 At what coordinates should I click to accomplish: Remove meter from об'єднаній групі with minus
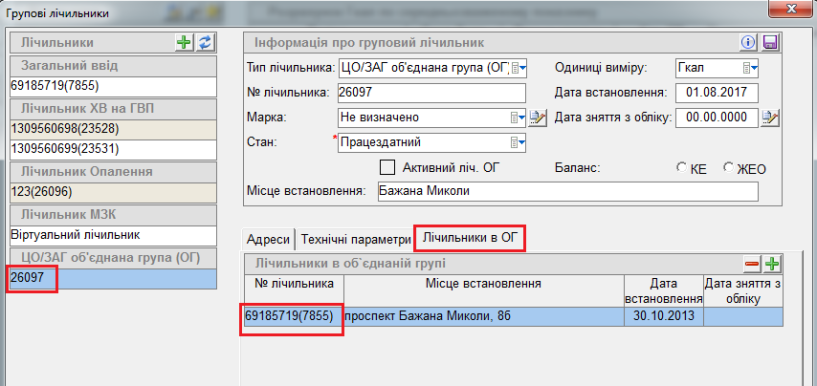[x=752, y=265]
